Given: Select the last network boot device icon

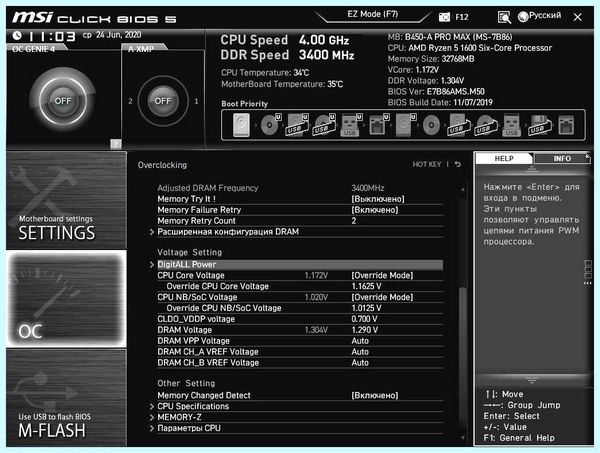Looking at the screenshot, I should pos(566,125).
